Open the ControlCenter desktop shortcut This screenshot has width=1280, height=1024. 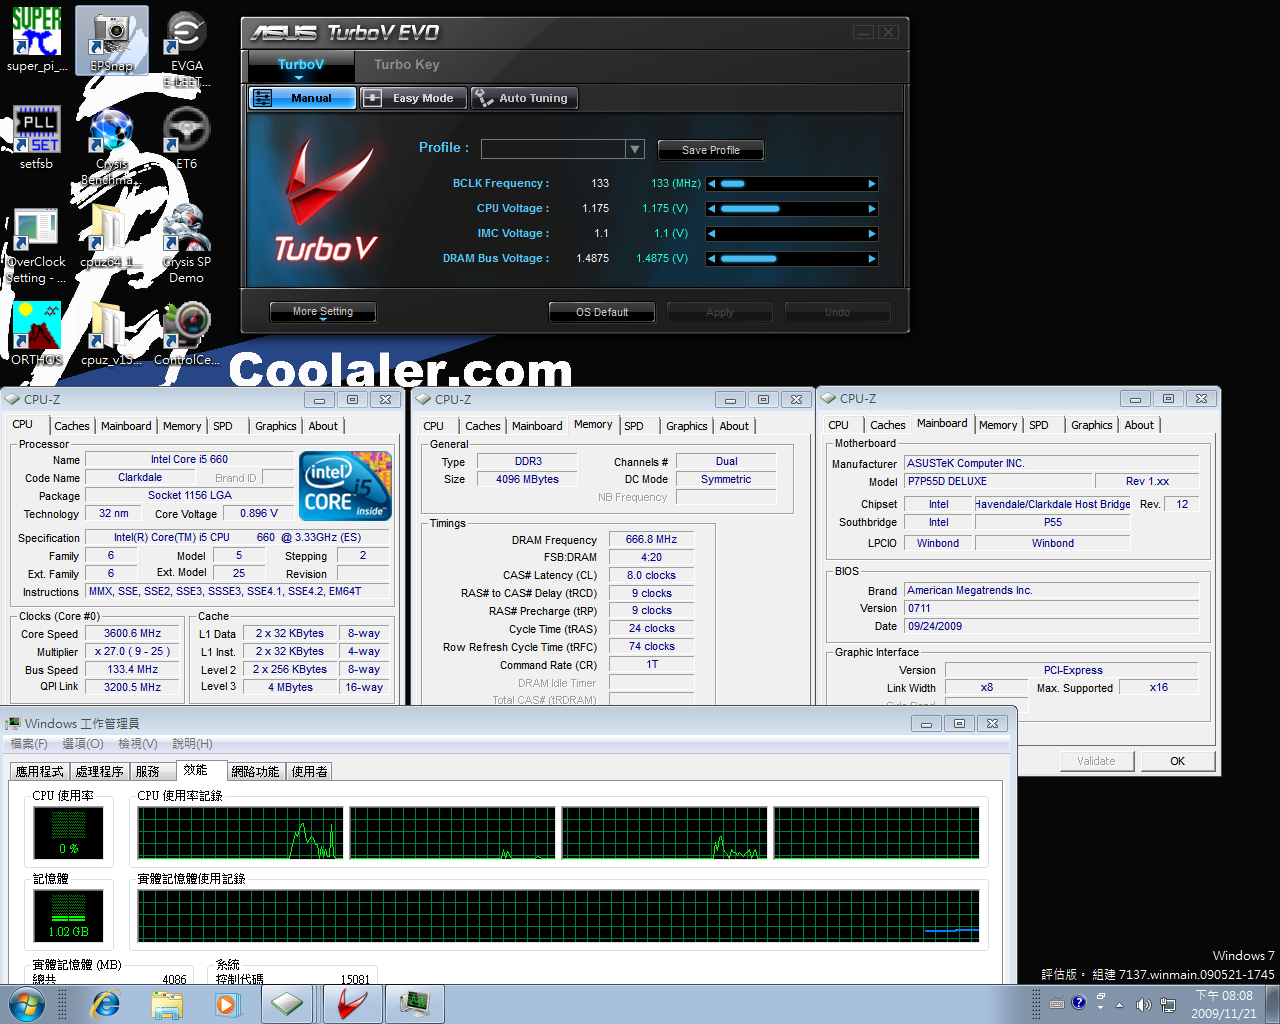pyautogui.click(x=187, y=334)
